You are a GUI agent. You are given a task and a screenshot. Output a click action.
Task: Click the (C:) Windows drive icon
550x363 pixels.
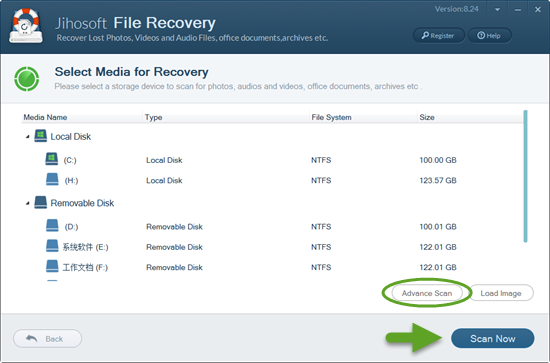52,159
